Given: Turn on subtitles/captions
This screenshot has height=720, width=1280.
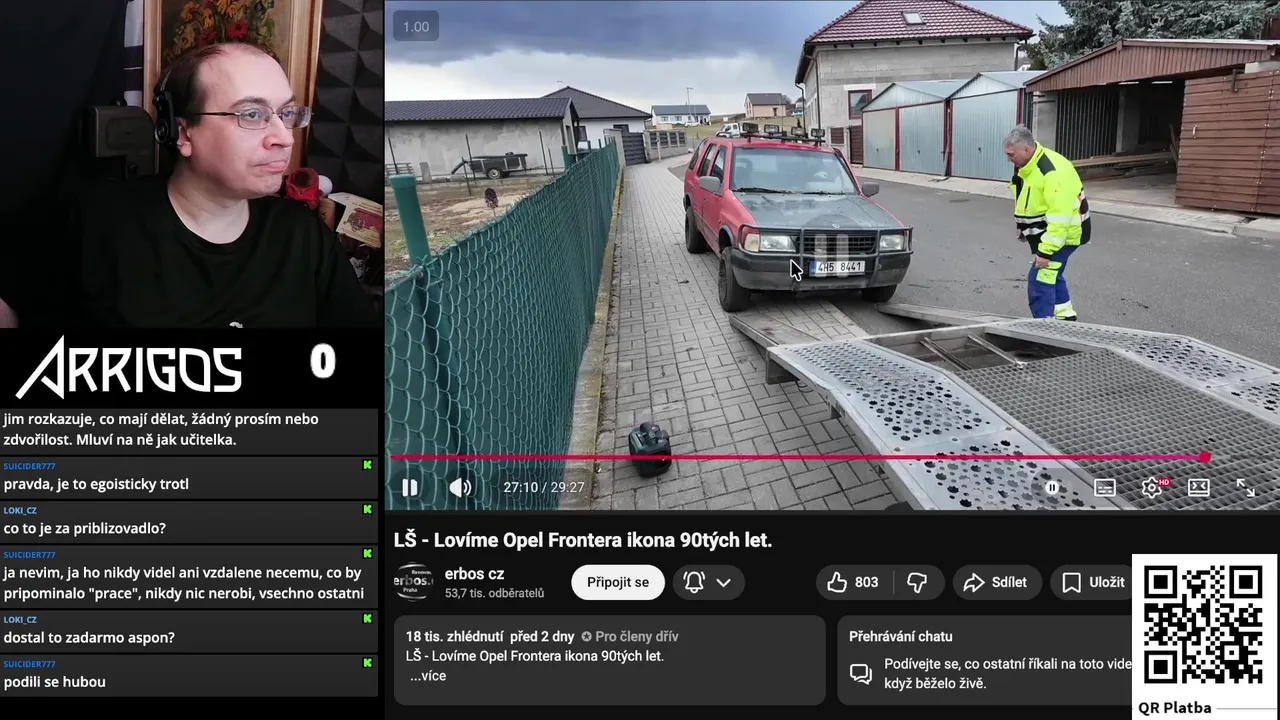Looking at the screenshot, I should (1105, 488).
